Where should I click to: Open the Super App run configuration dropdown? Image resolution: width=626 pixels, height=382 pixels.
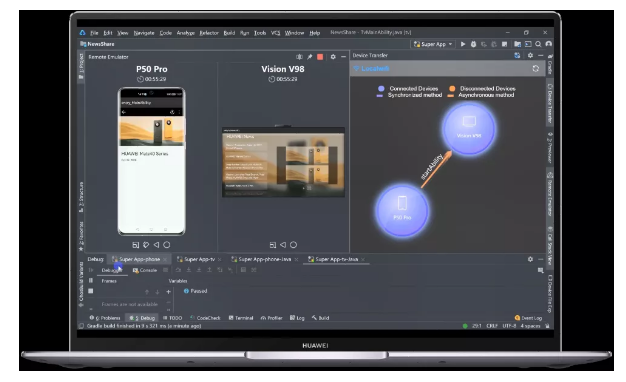[433, 44]
